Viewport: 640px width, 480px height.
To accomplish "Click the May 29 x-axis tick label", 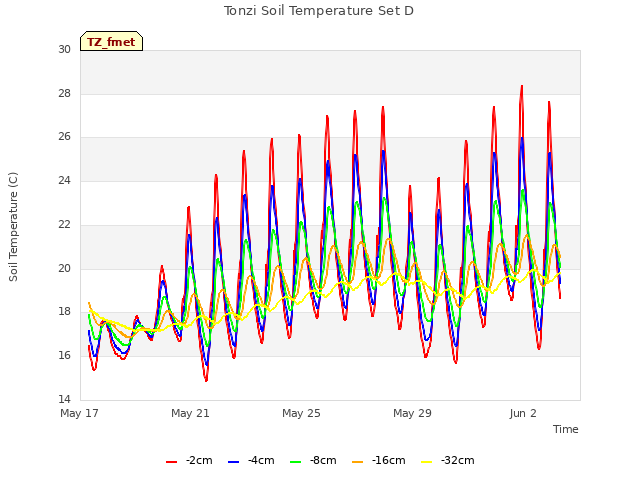I will 412,413.
